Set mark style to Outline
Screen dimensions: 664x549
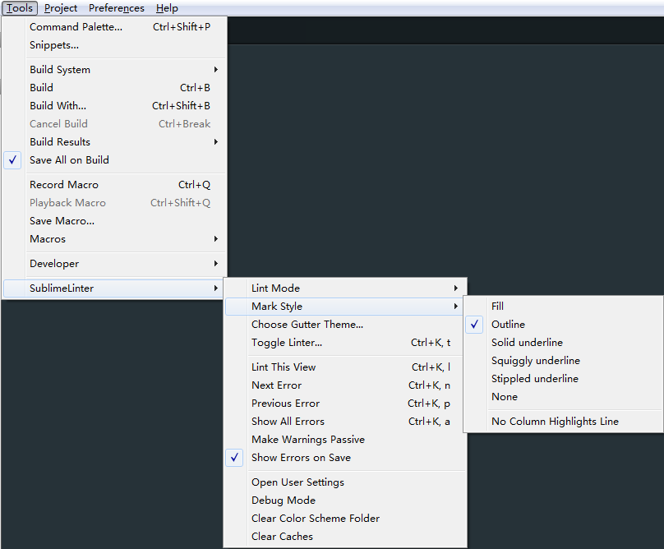tap(563, 324)
